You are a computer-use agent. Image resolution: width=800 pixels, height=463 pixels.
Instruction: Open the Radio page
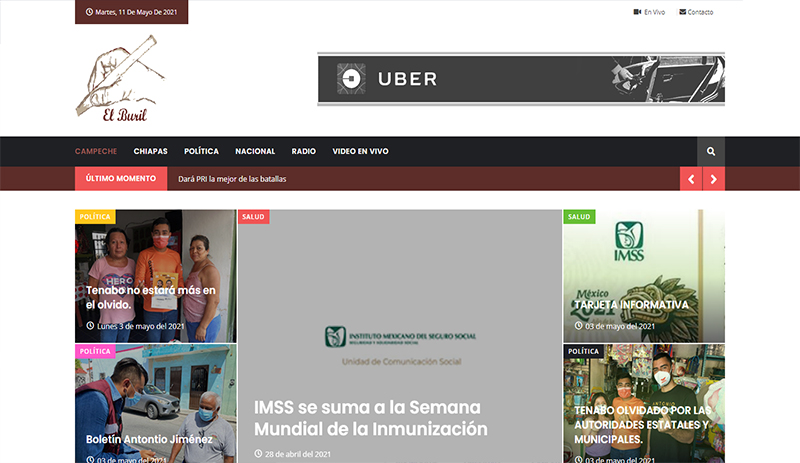(304, 151)
